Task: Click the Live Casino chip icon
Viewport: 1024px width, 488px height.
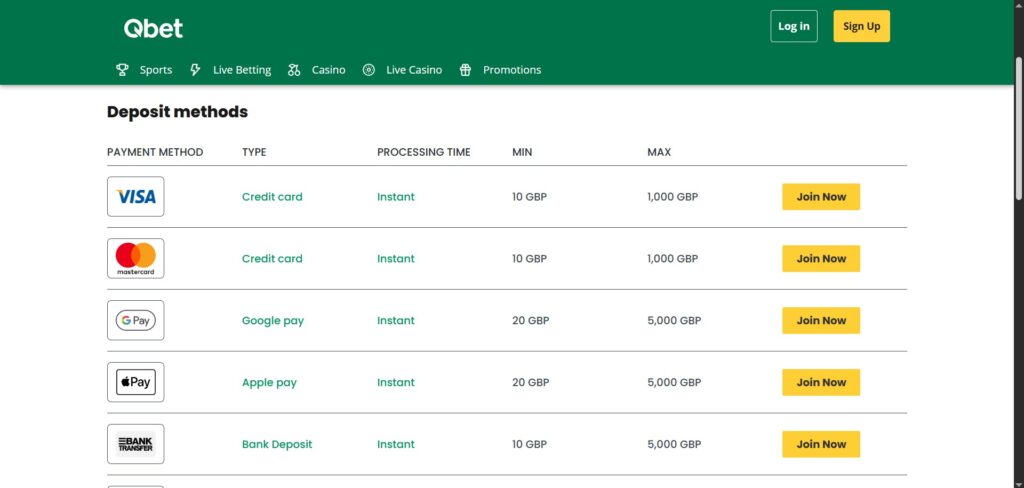Action: point(369,70)
